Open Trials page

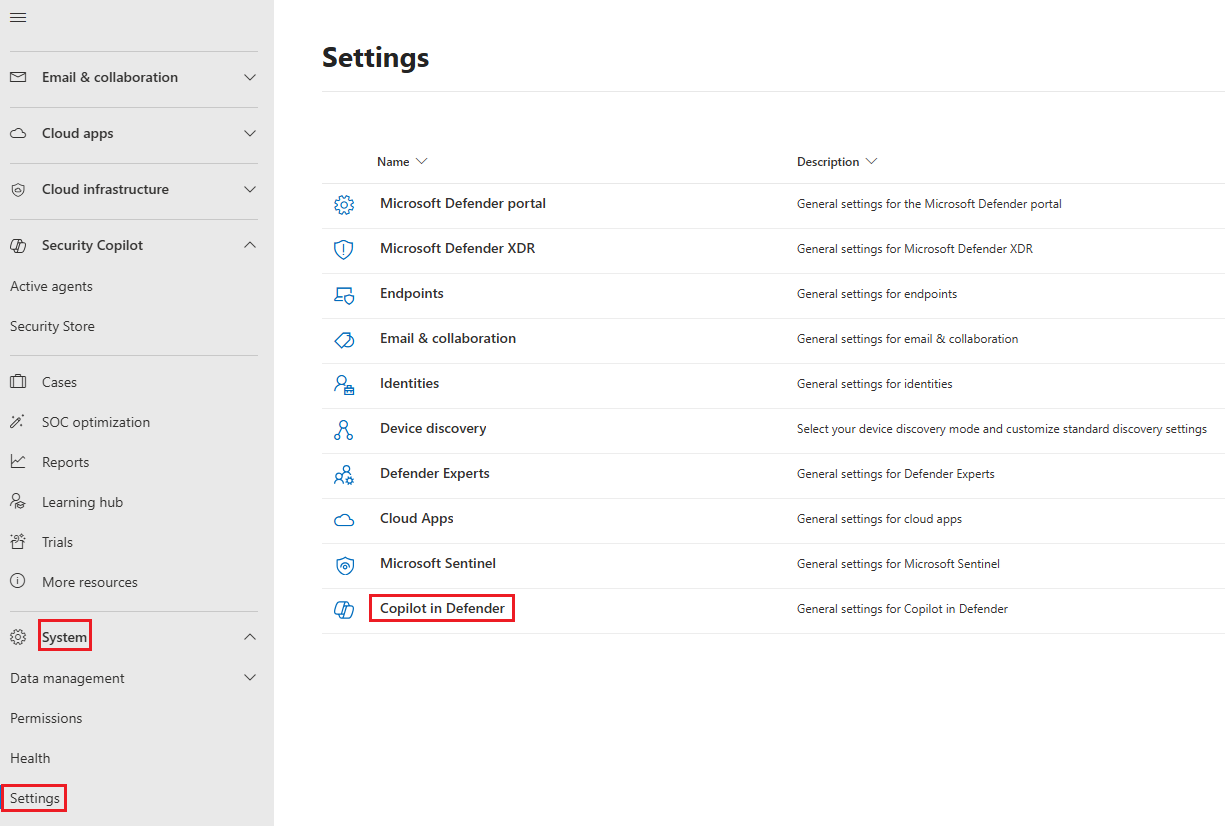coord(57,542)
